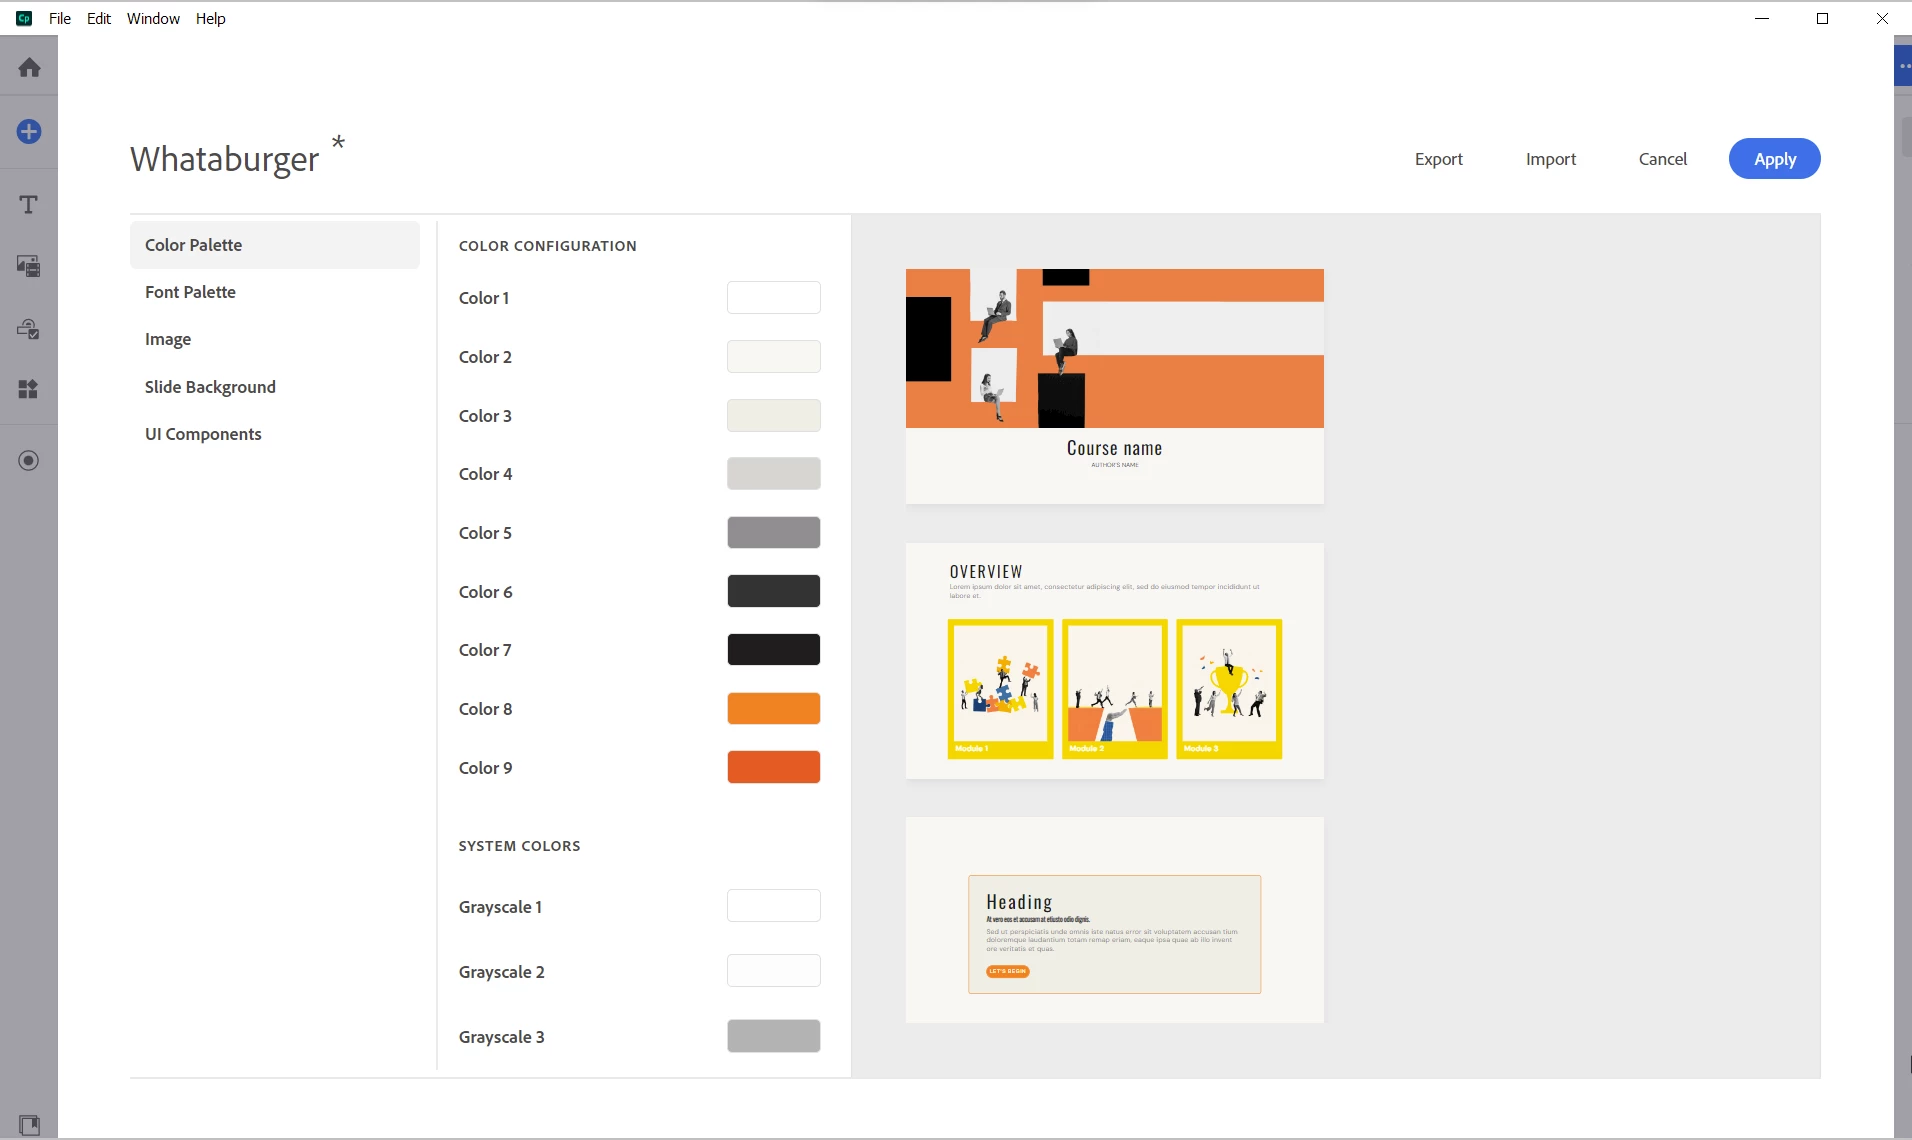
Task: Go to the Home icon in sidebar
Action: pyautogui.click(x=29, y=67)
